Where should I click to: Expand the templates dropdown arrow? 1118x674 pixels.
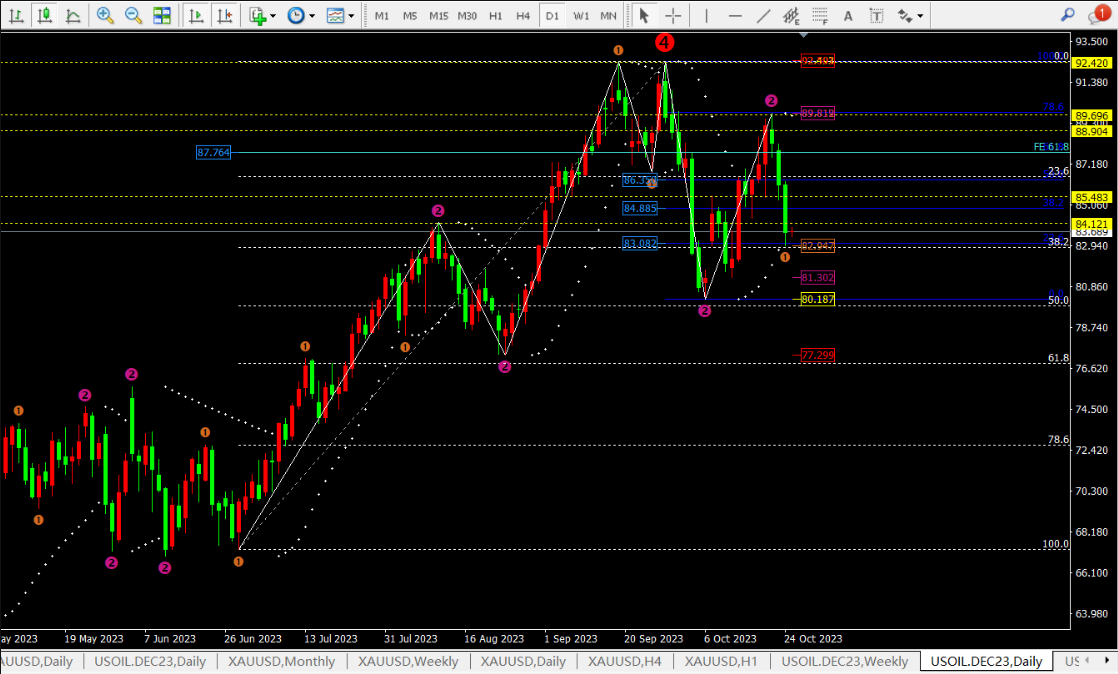351,16
